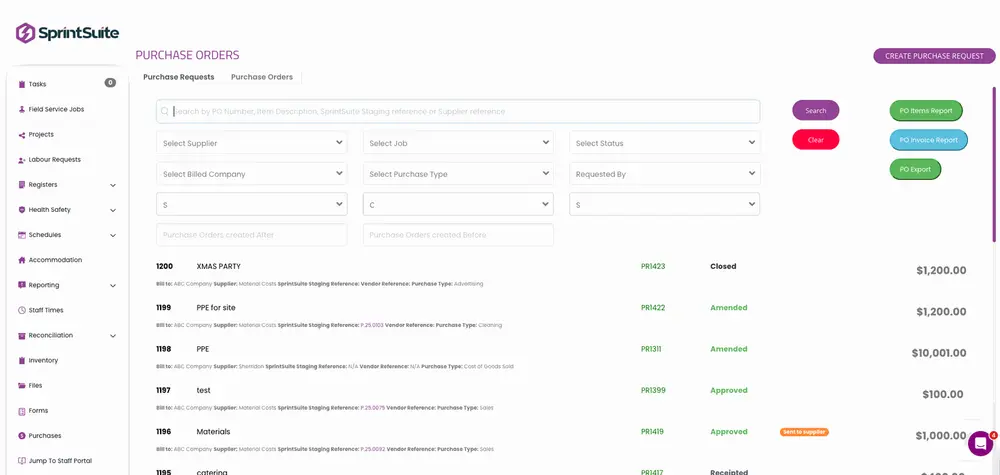Open Staff Times in sidebar
Viewport: 1000px width, 475px height.
[x=46, y=310]
